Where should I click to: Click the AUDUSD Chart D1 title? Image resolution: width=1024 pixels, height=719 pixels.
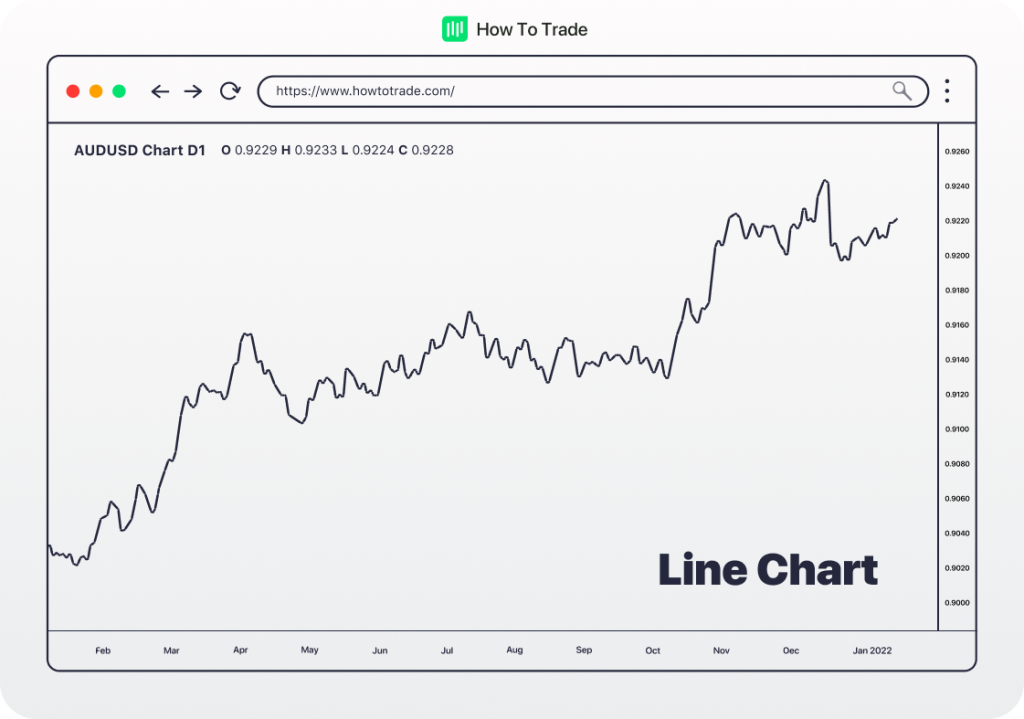click(x=139, y=150)
